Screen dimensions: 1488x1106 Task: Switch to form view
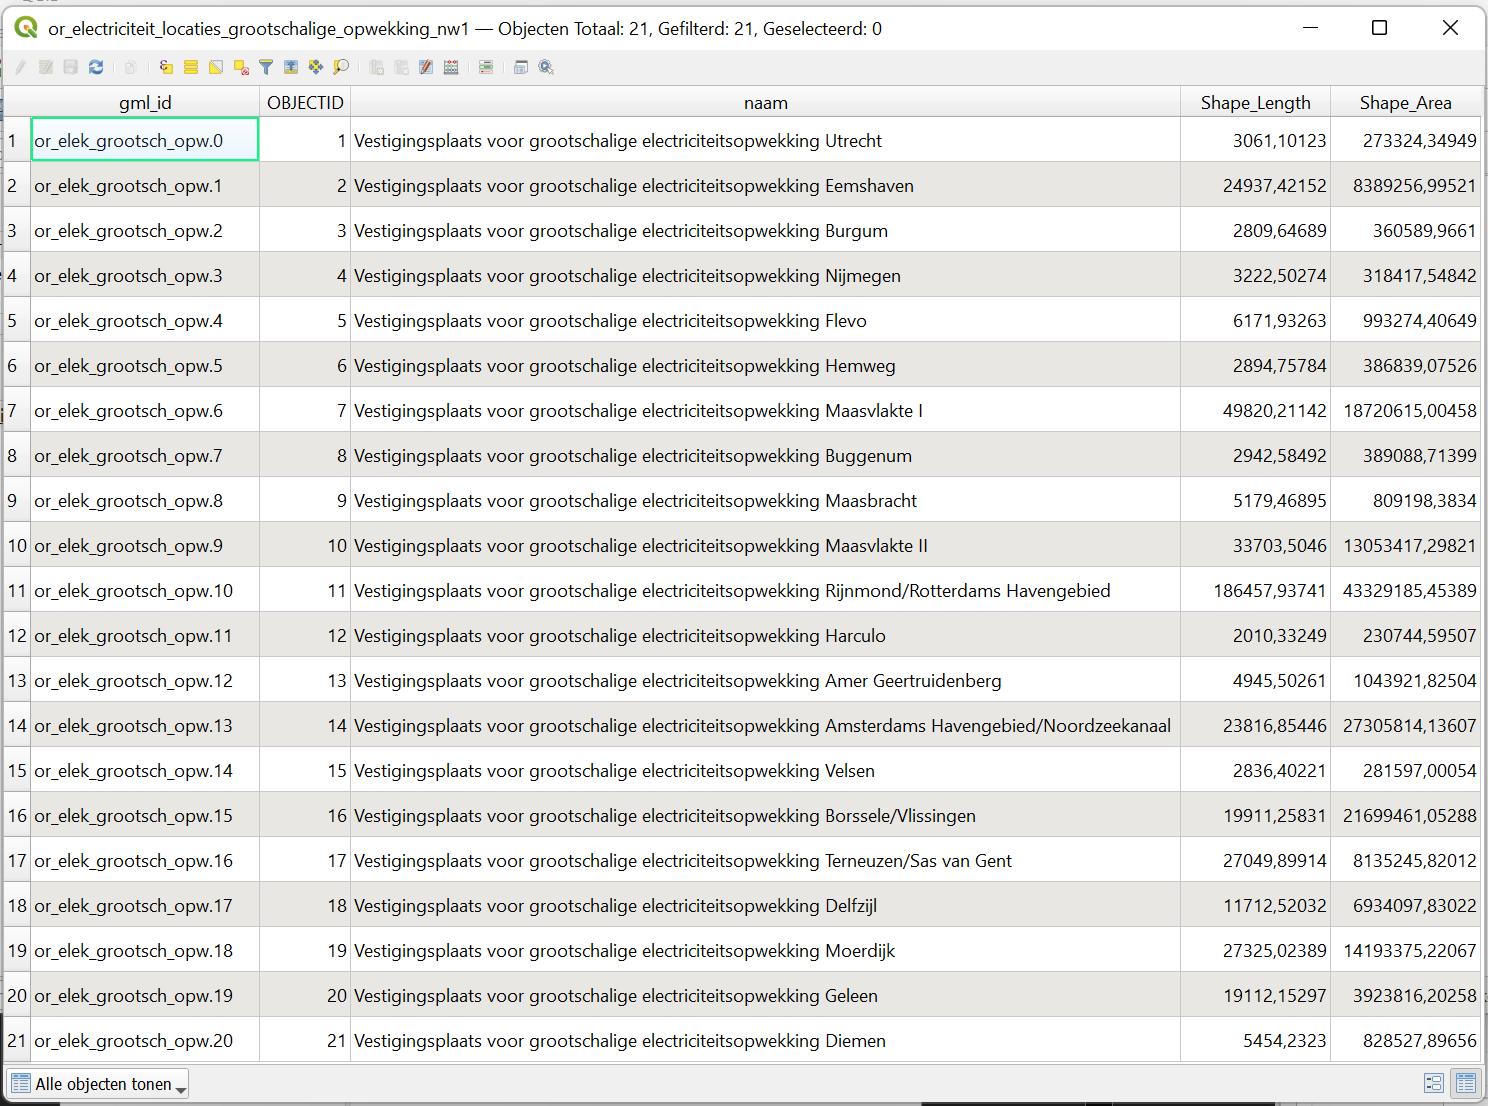click(x=1433, y=1083)
